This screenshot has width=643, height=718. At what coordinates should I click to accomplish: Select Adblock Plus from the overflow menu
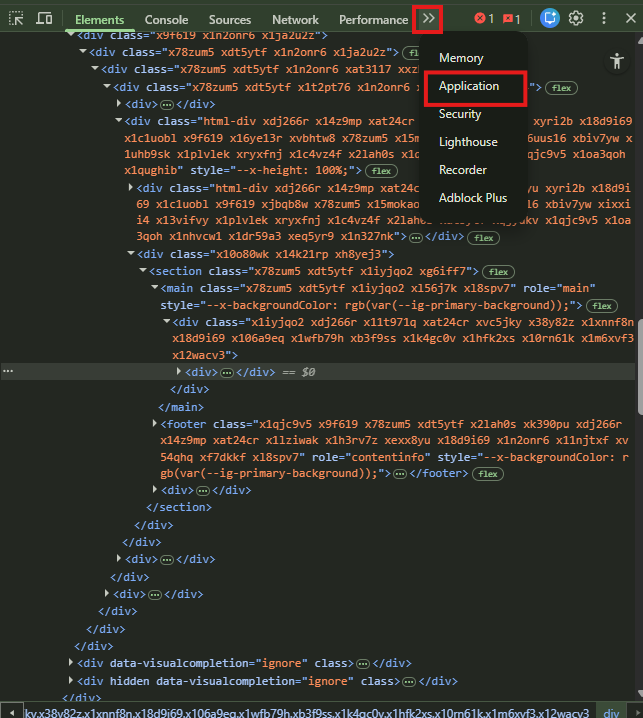pyautogui.click(x=473, y=198)
